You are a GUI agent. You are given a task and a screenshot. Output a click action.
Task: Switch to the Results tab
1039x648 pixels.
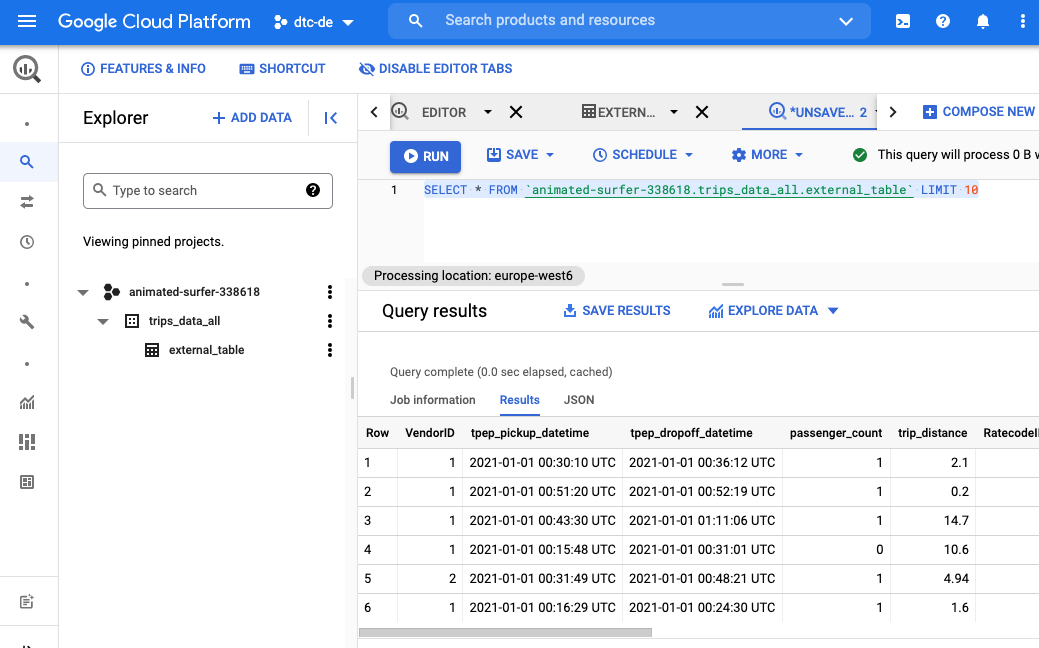click(x=520, y=400)
